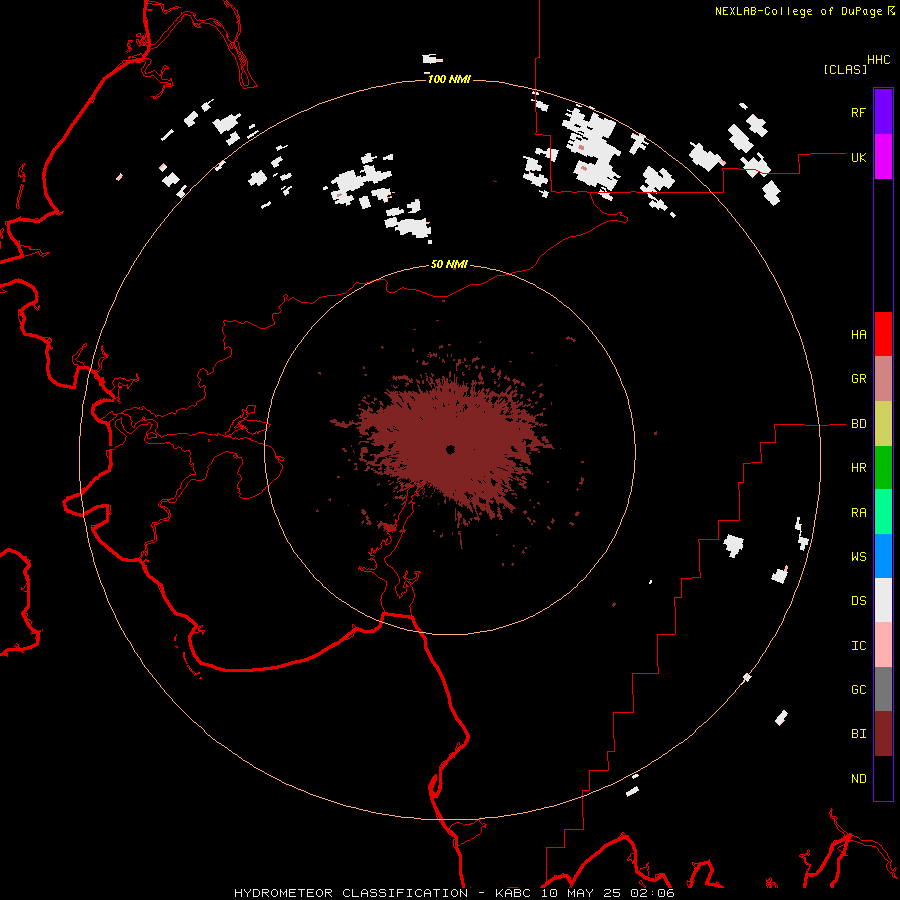900x900 pixels.
Task: Click the red HA legend color swatch
Action: [x=883, y=334]
